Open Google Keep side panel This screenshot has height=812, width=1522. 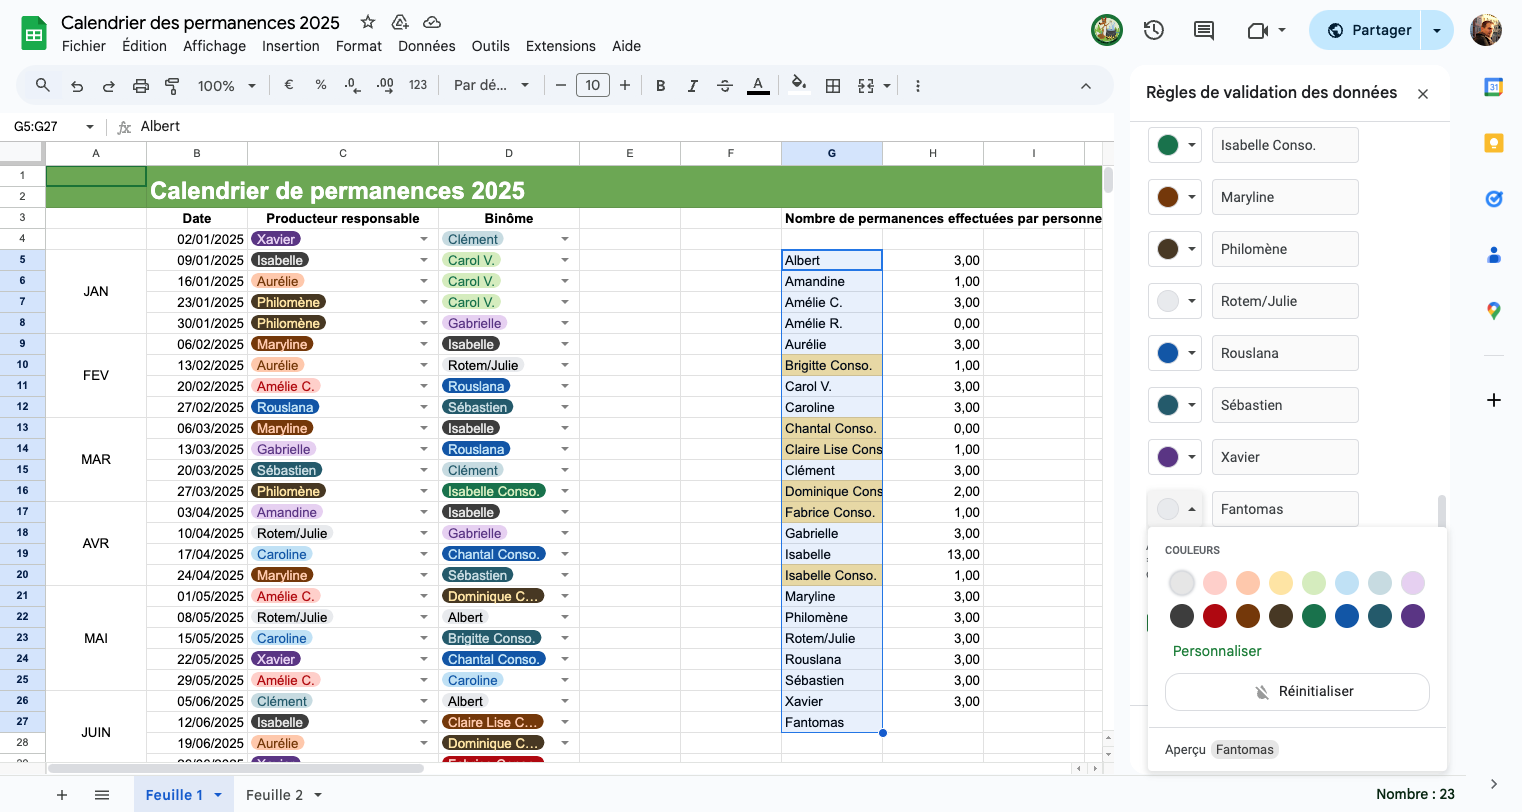(1494, 143)
